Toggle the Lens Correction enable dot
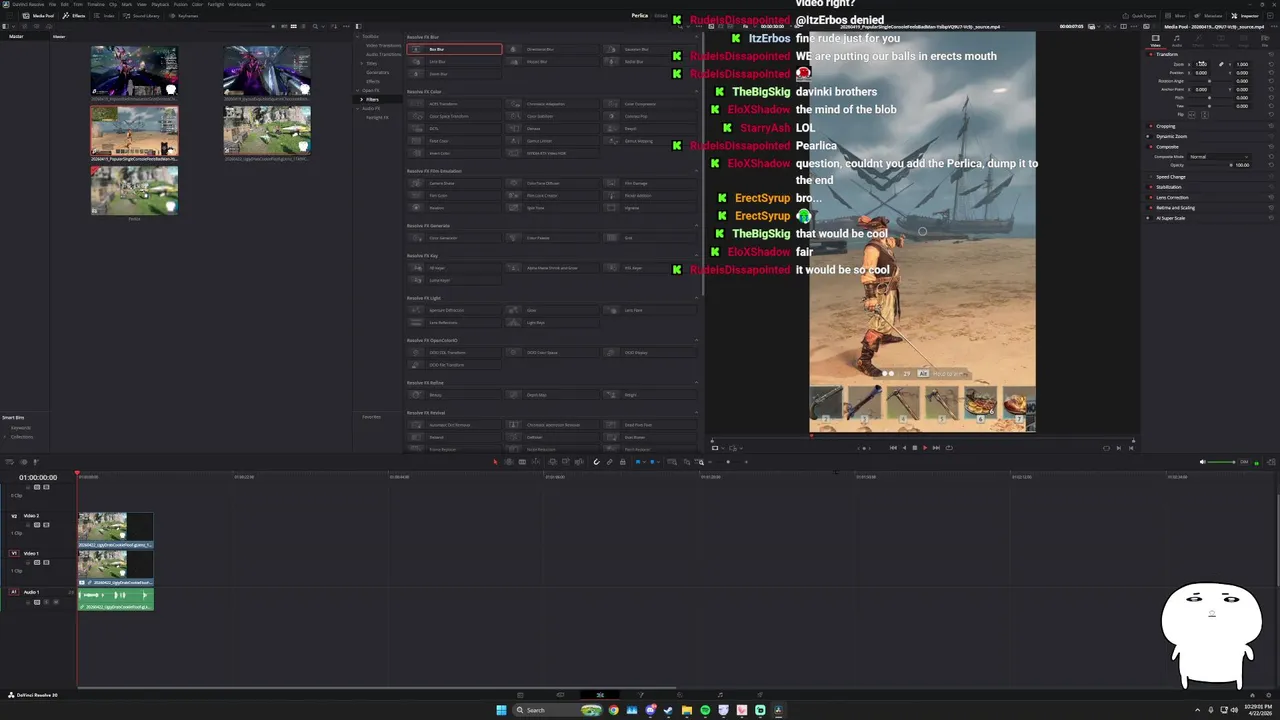 point(1151,198)
